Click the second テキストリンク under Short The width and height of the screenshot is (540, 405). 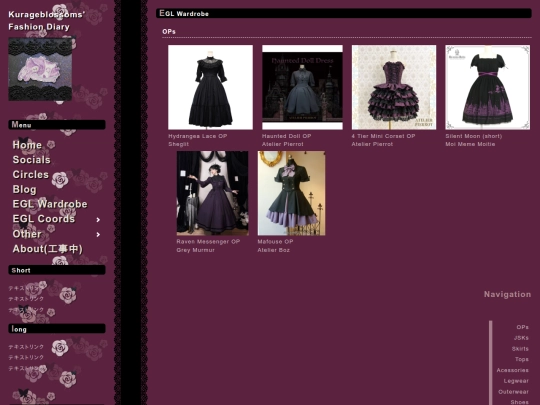[26, 299]
